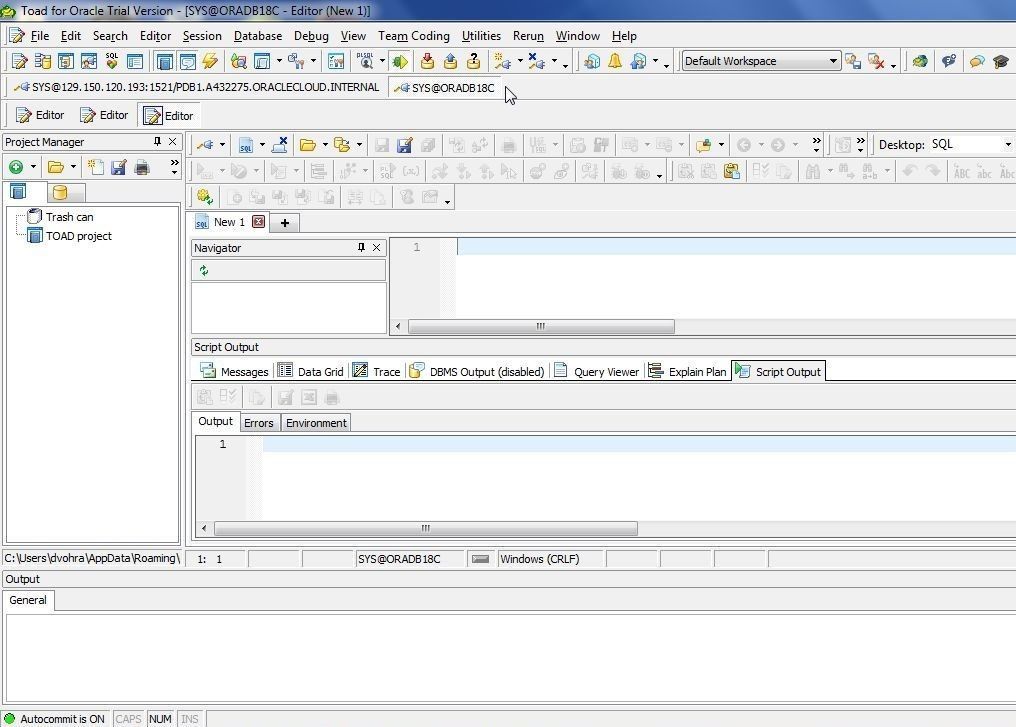Screen dimensions: 1016x727
Task: Open the Database menu
Action: (258, 36)
